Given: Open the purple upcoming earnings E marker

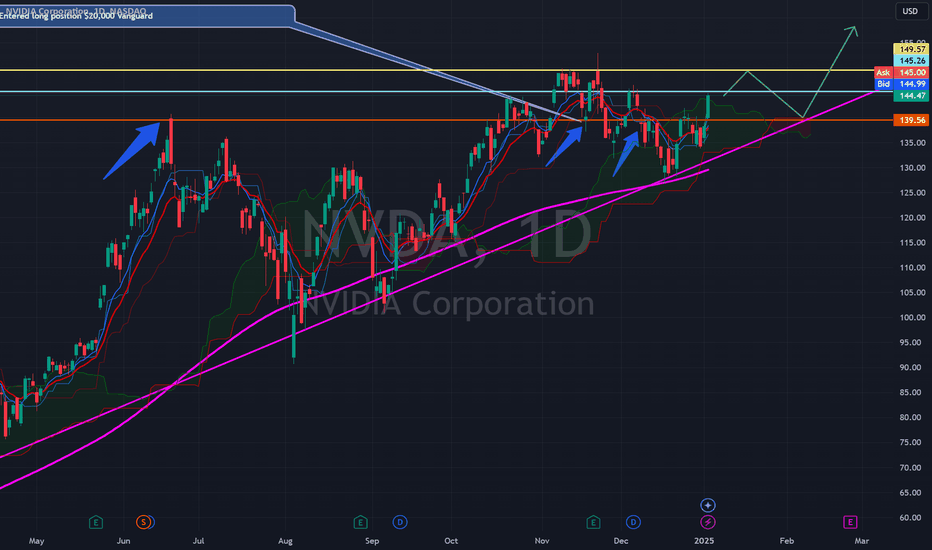Looking at the screenshot, I should click(850, 523).
